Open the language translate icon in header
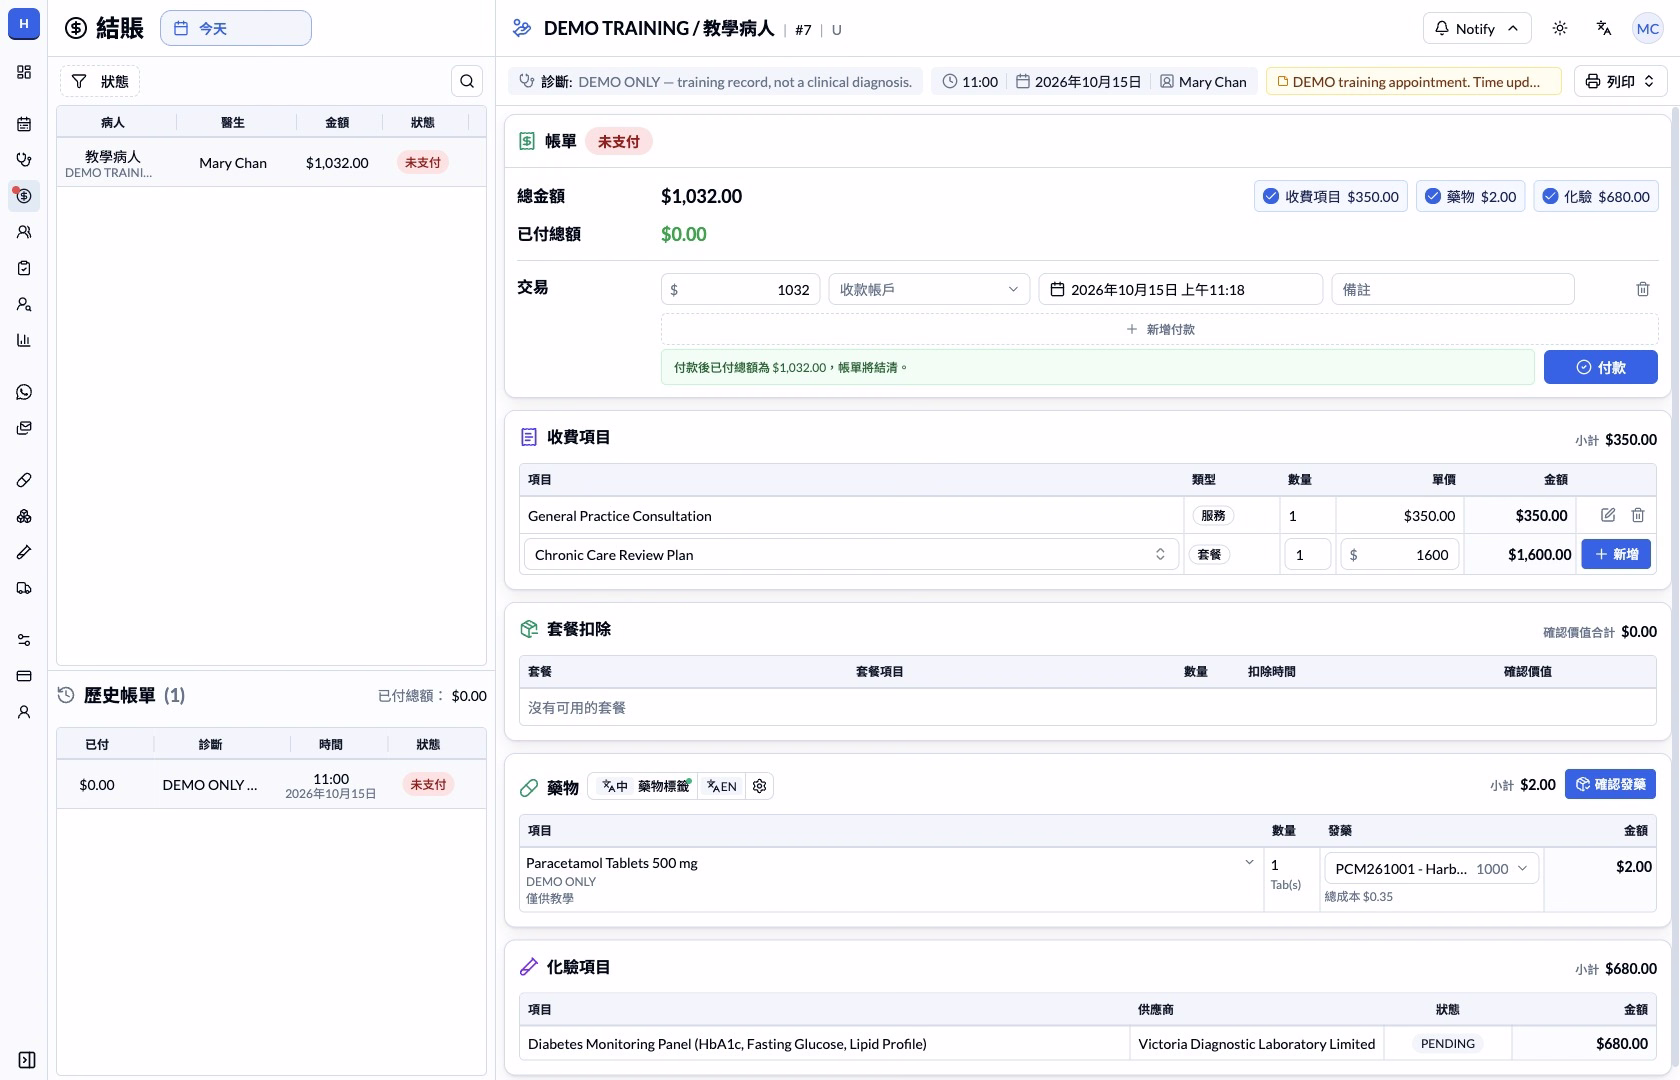This screenshot has width=1680, height=1080. coord(1604,28)
